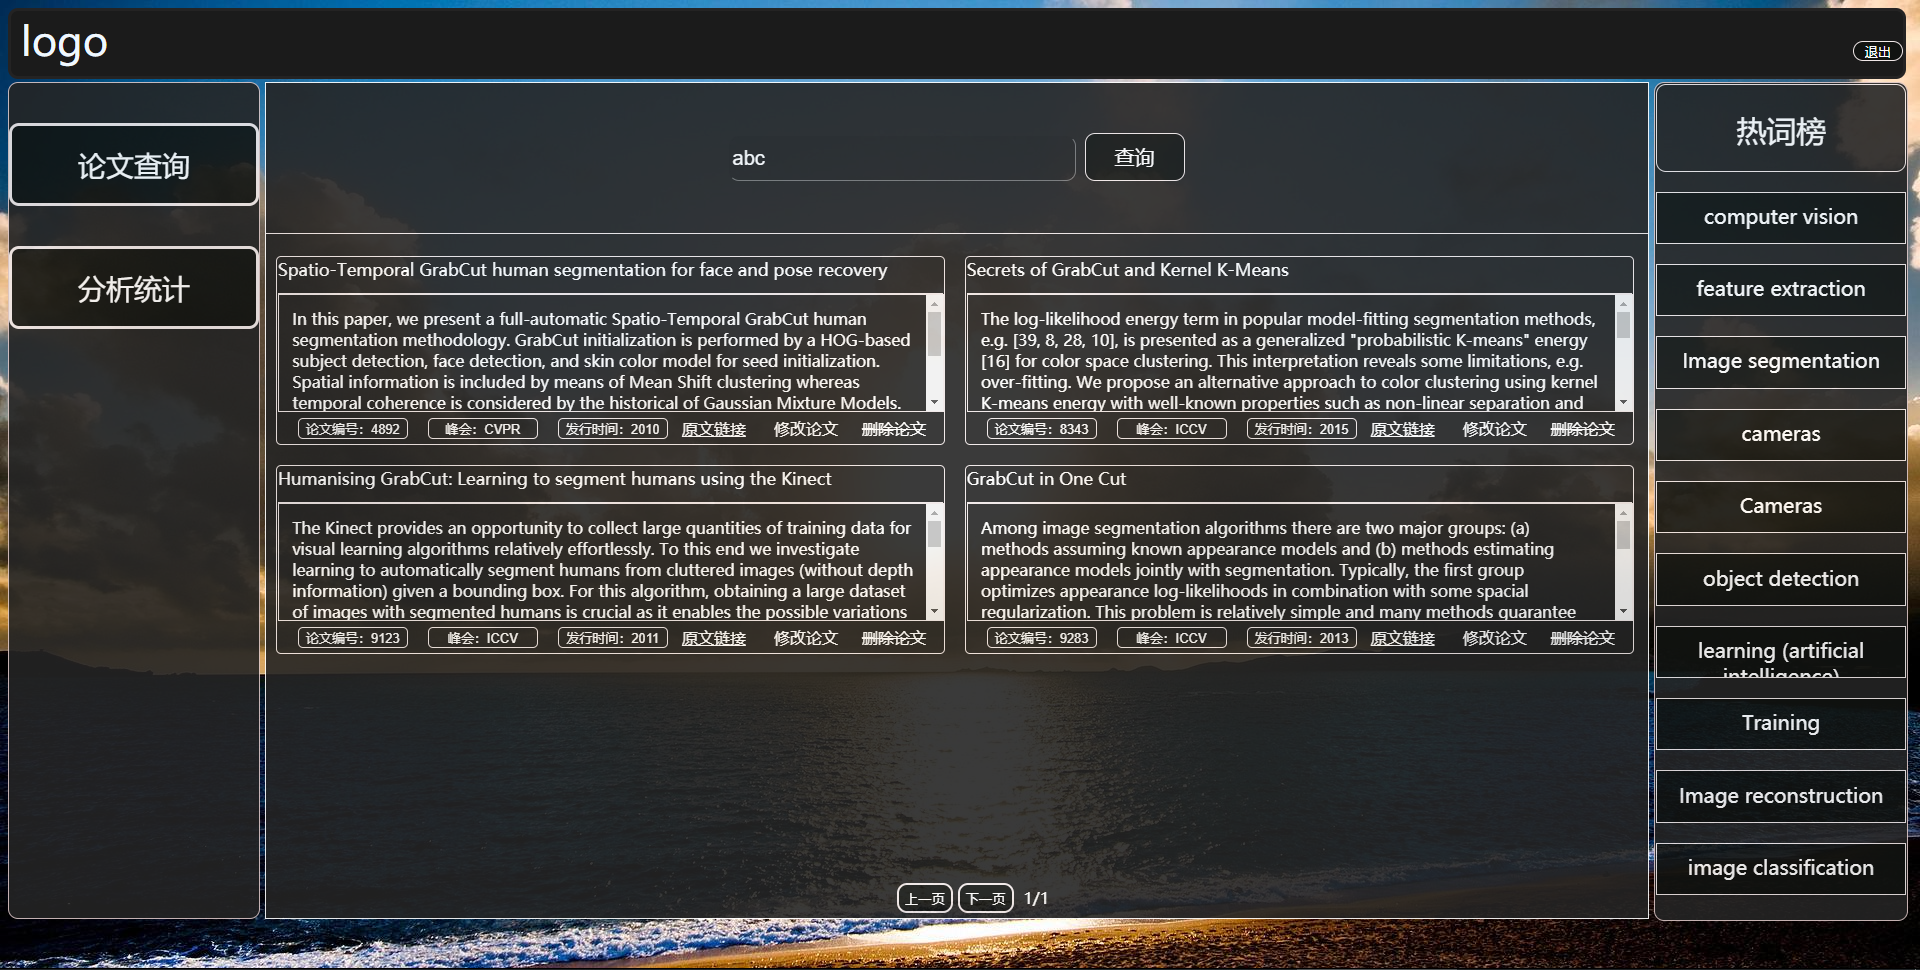Image resolution: width=1920 pixels, height=970 pixels.
Task: Open 原文链接 for paper 8343
Action: 1402,429
